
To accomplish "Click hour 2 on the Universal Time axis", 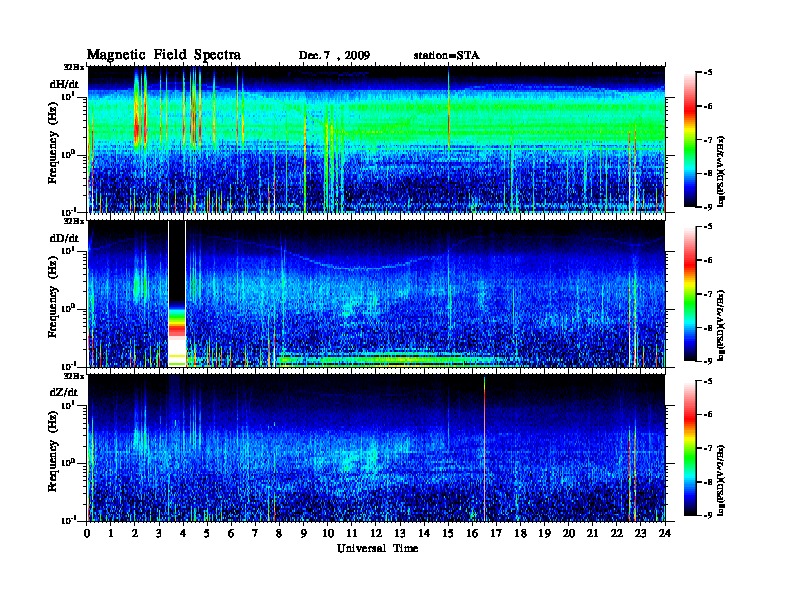I will coord(135,533).
